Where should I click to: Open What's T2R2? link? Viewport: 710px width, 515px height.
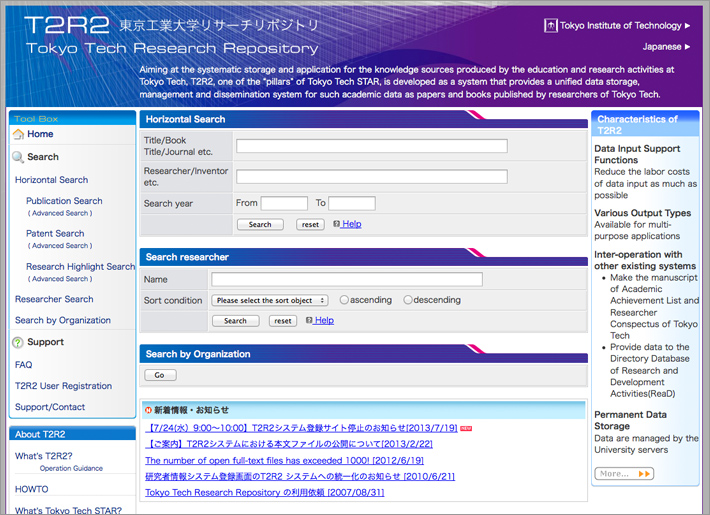pos(43,456)
